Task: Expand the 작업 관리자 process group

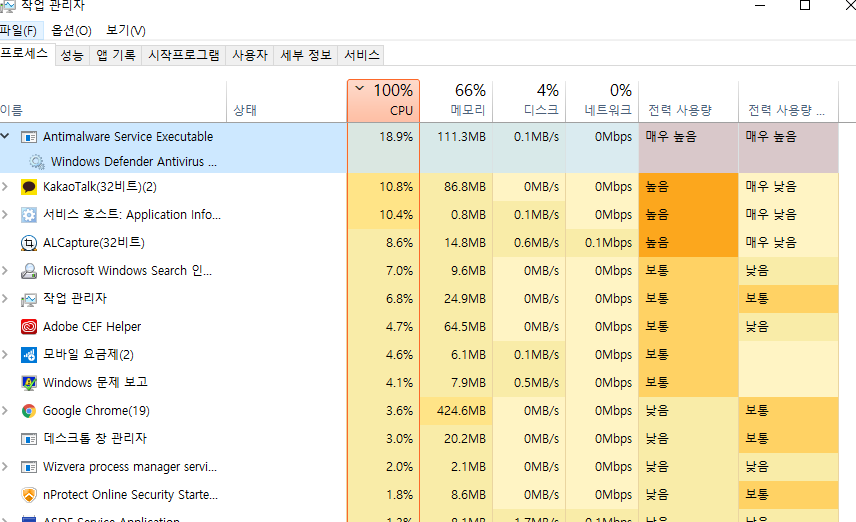Action: coord(5,299)
